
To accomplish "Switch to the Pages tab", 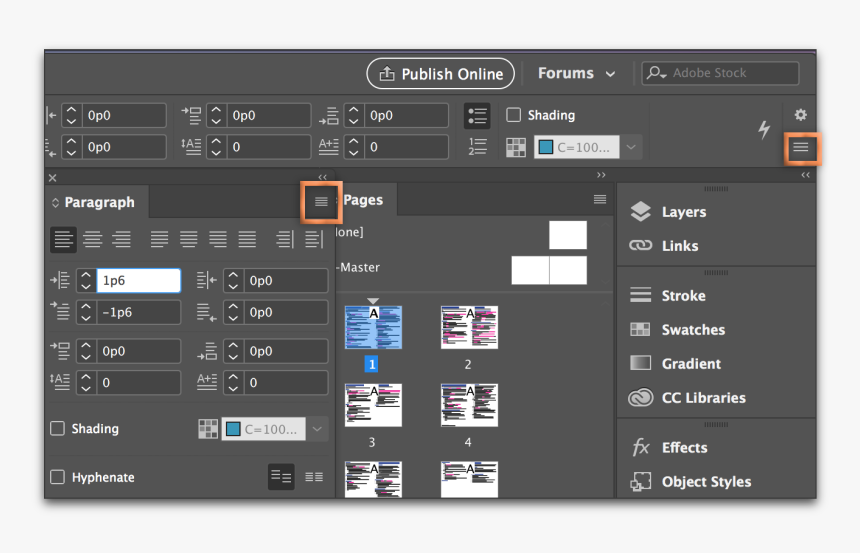I will [x=363, y=200].
